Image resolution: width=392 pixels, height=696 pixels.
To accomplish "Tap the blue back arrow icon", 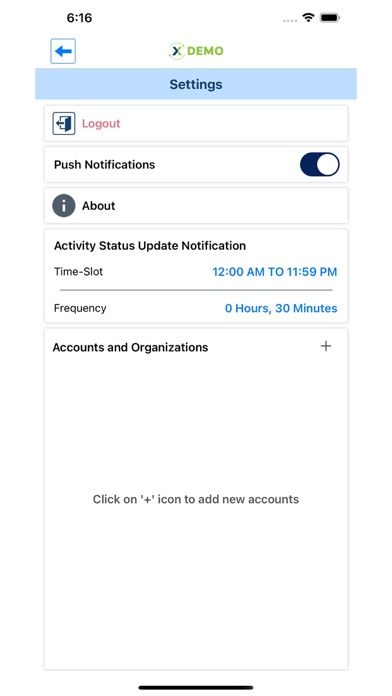I will coord(63,51).
